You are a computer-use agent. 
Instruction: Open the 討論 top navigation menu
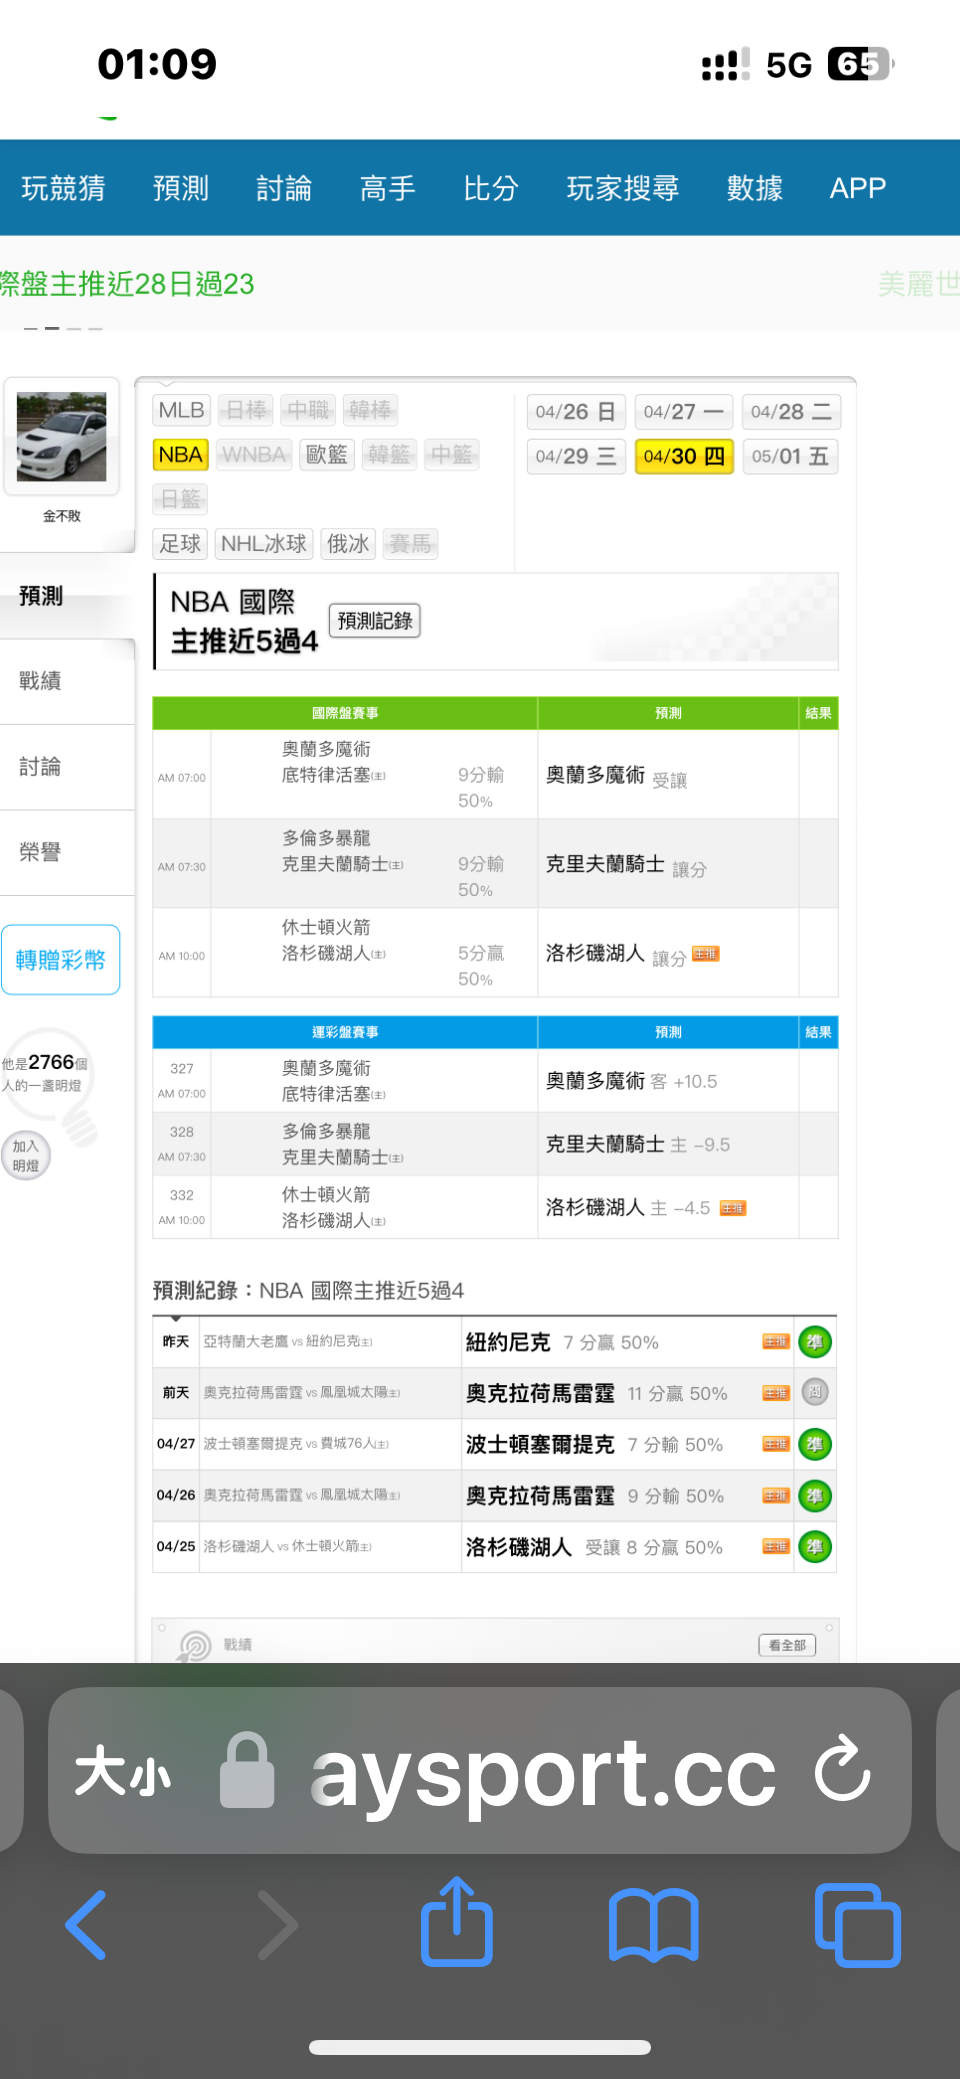point(284,188)
